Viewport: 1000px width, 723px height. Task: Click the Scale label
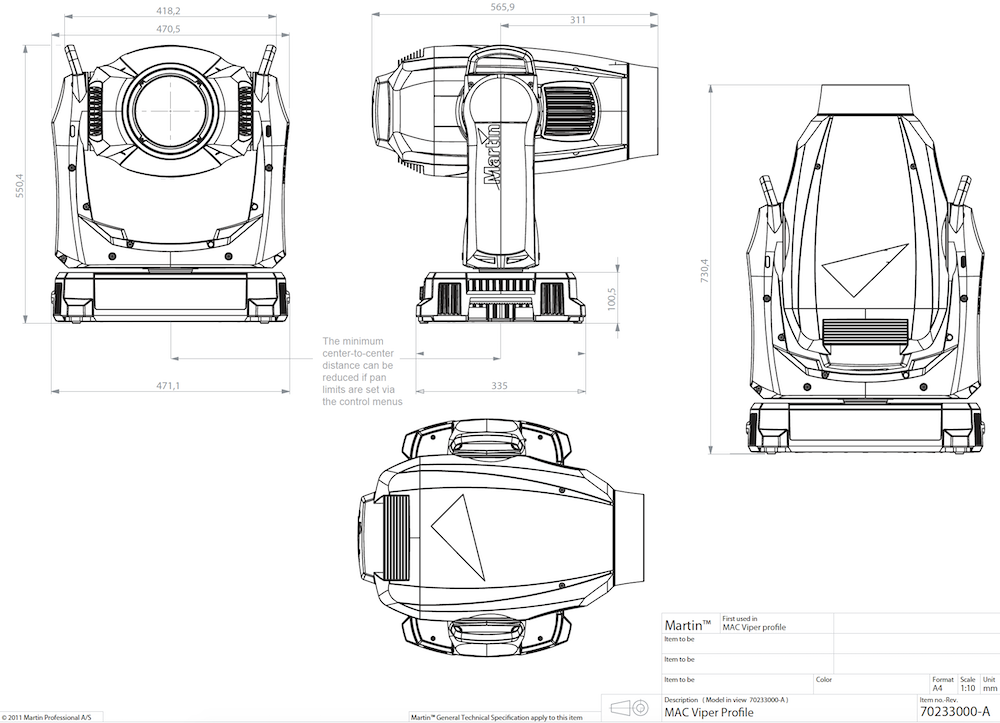pos(967,680)
